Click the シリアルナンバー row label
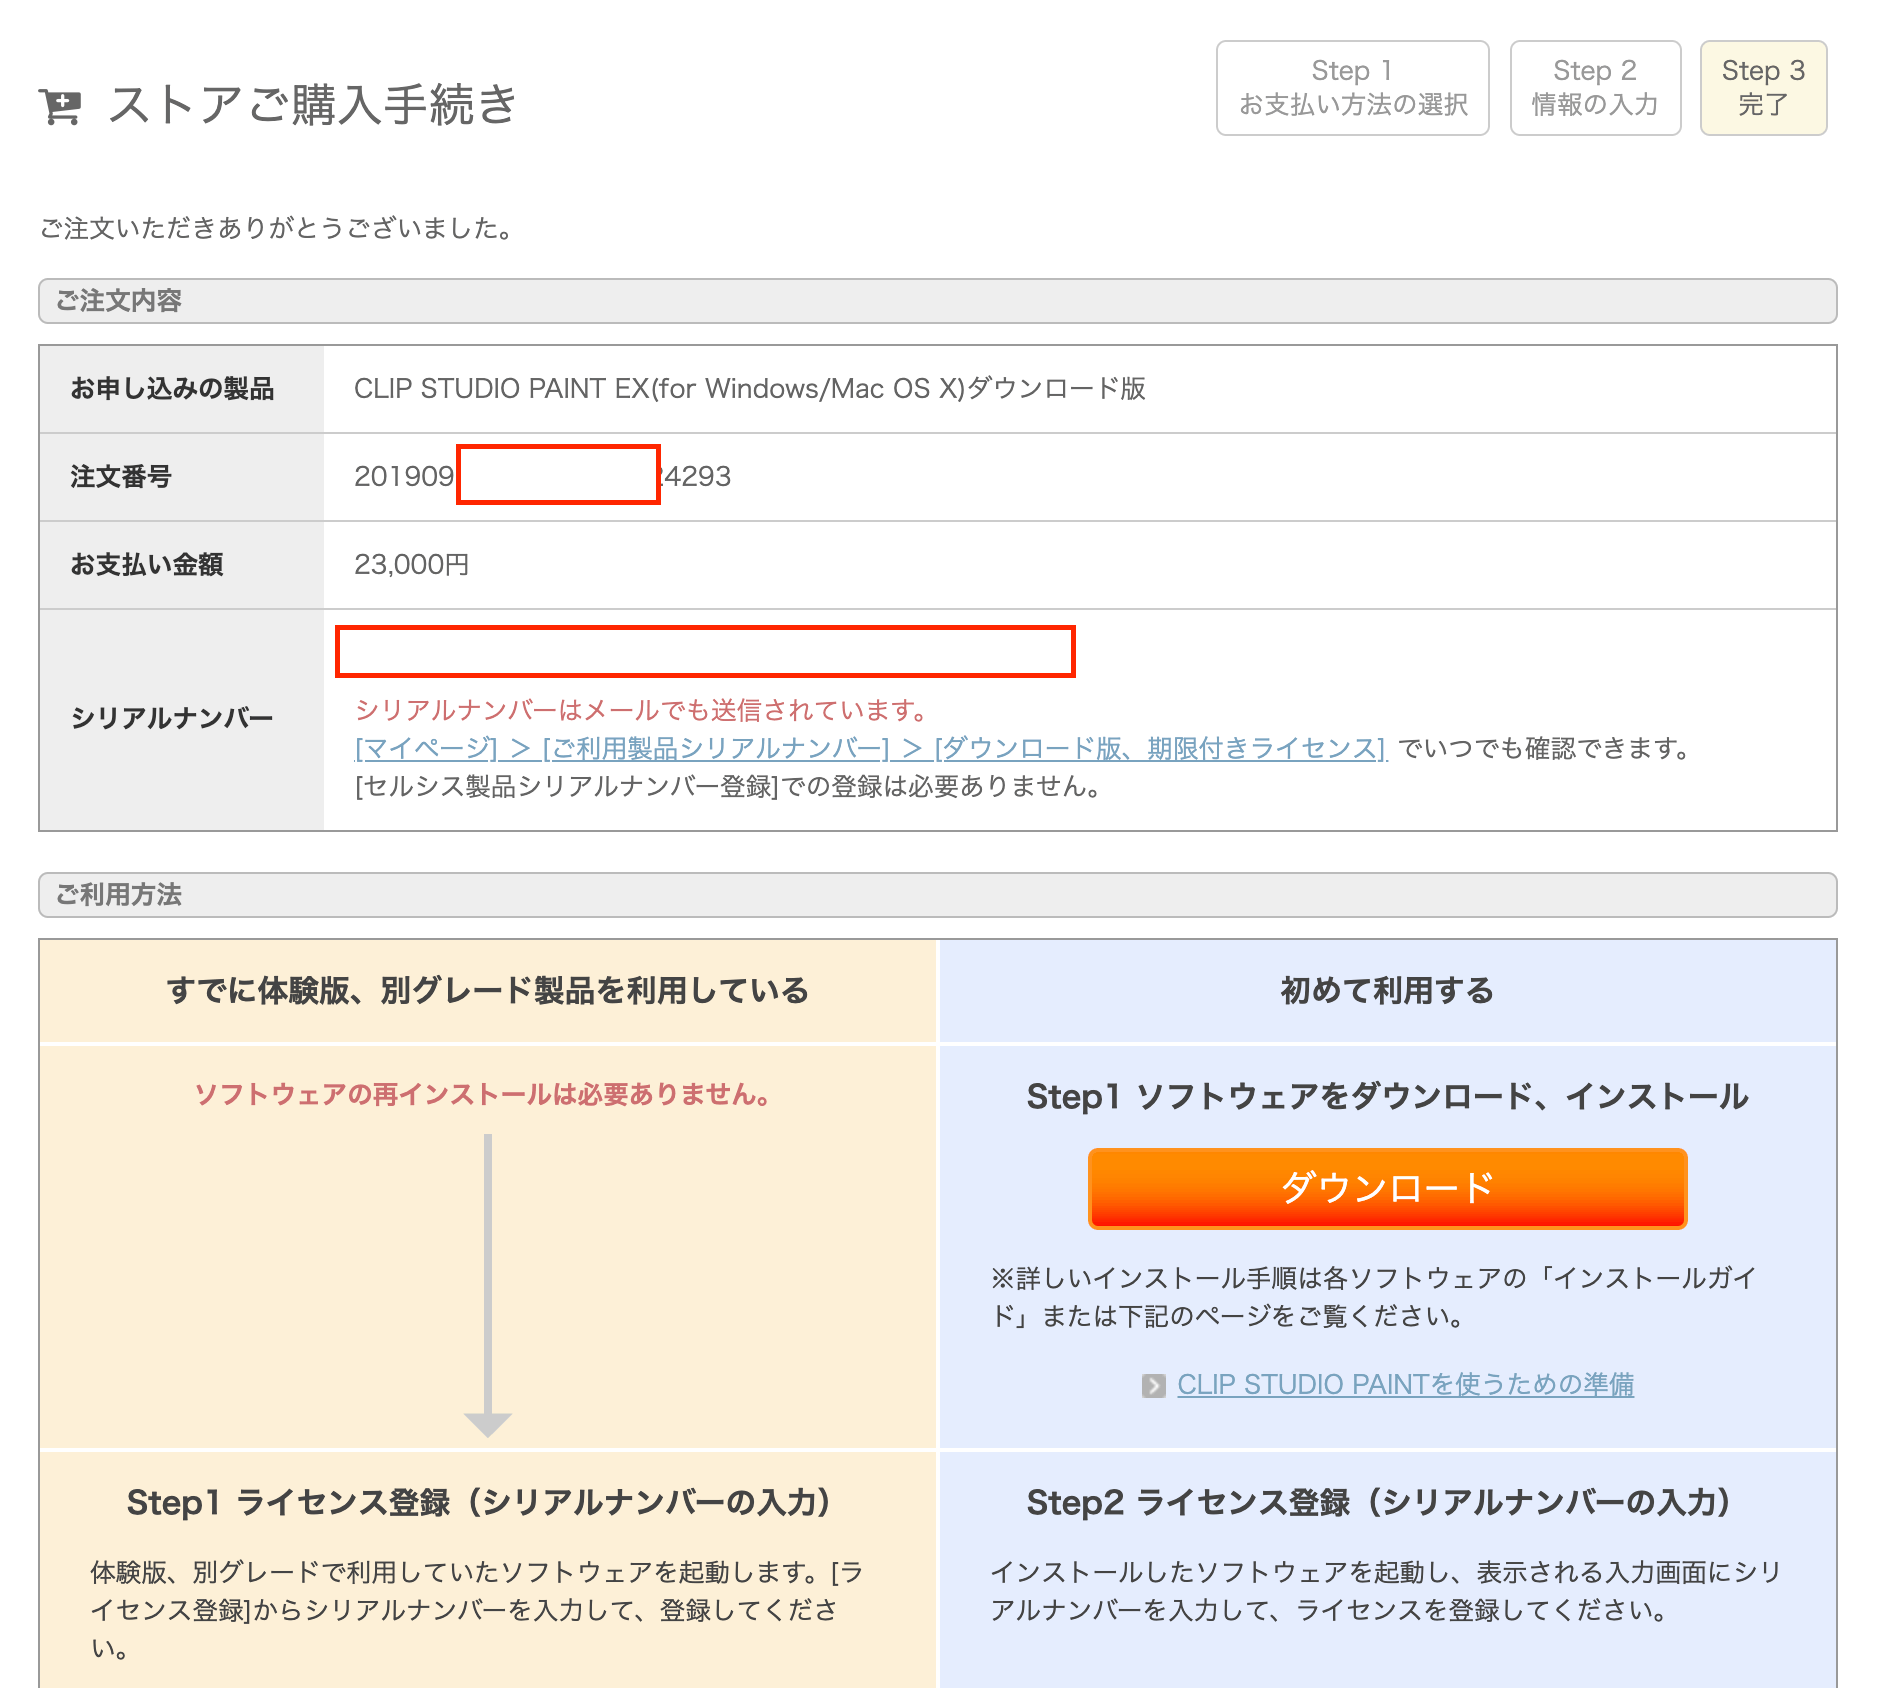The height and width of the screenshot is (1688, 1892). (x=172, y=719)
